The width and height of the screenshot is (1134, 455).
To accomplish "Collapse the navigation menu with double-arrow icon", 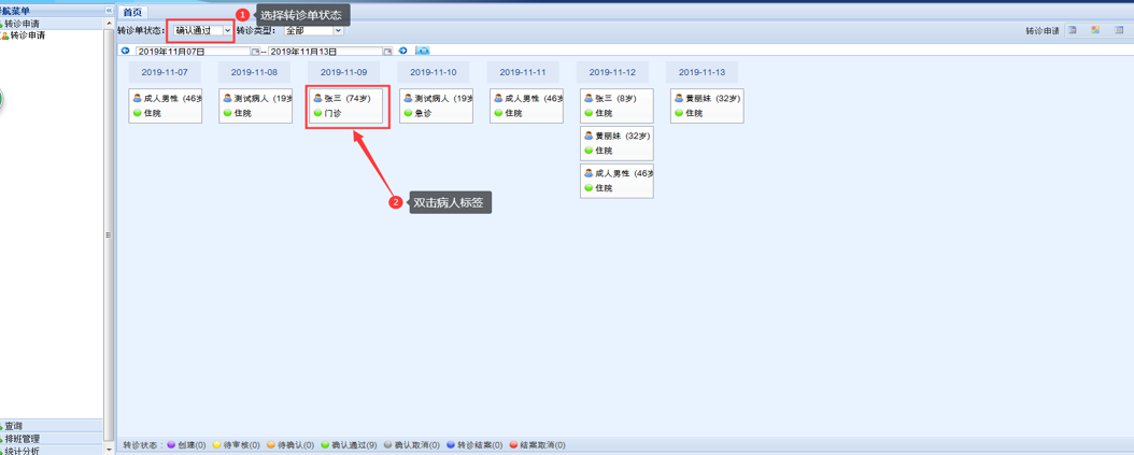I will pyautogui.click(x=108, y=11).
